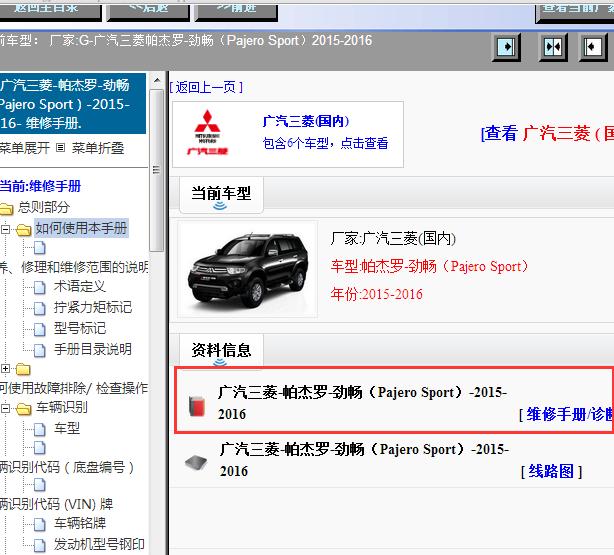
Task: Click the right-arrow panel layout icon
Action: coord(506,47)
